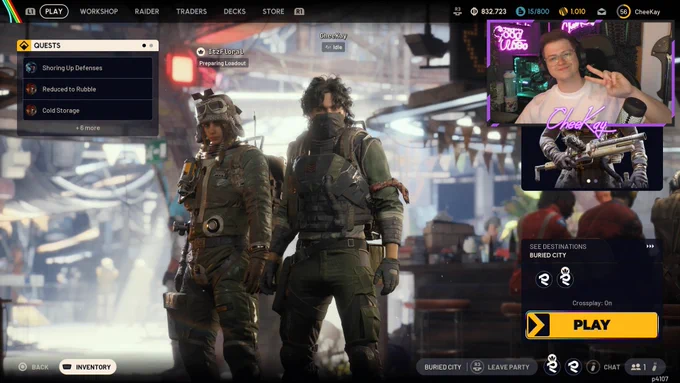The height and width of the screenshot is (383, 680).
Task: Expand destinations with the triple-arrow chevron
Action: [x=650, y=246]
